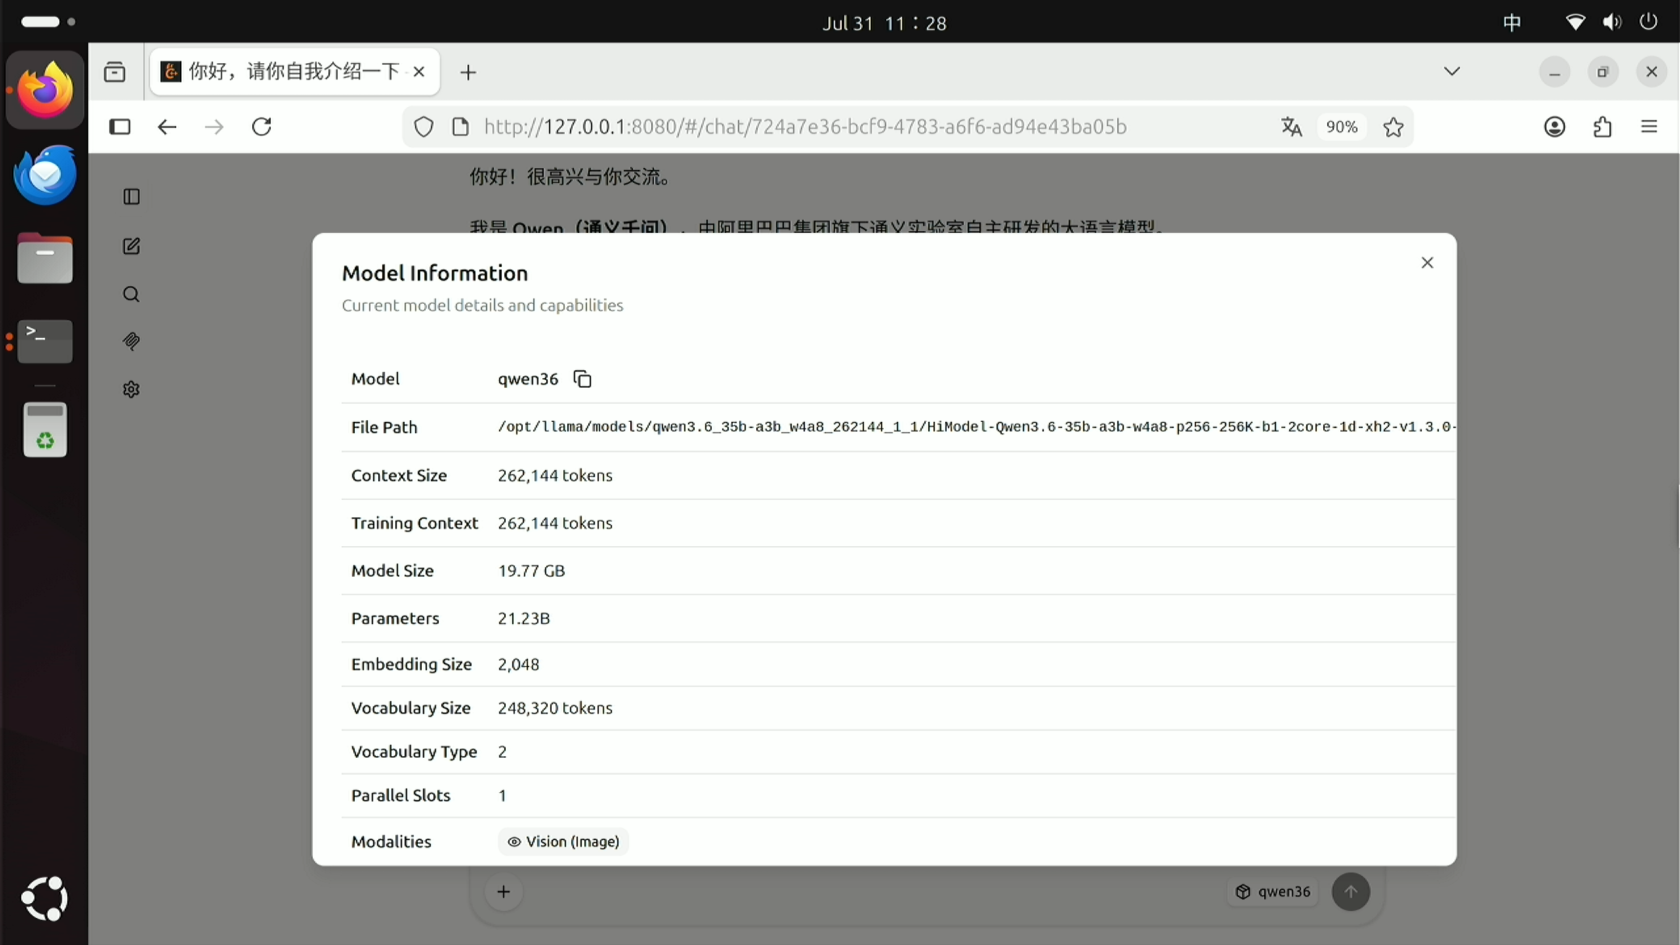Open the clock showing Jul 31 11:28
Viewport: 1680px width, 945px height.
tap(884, 23)
